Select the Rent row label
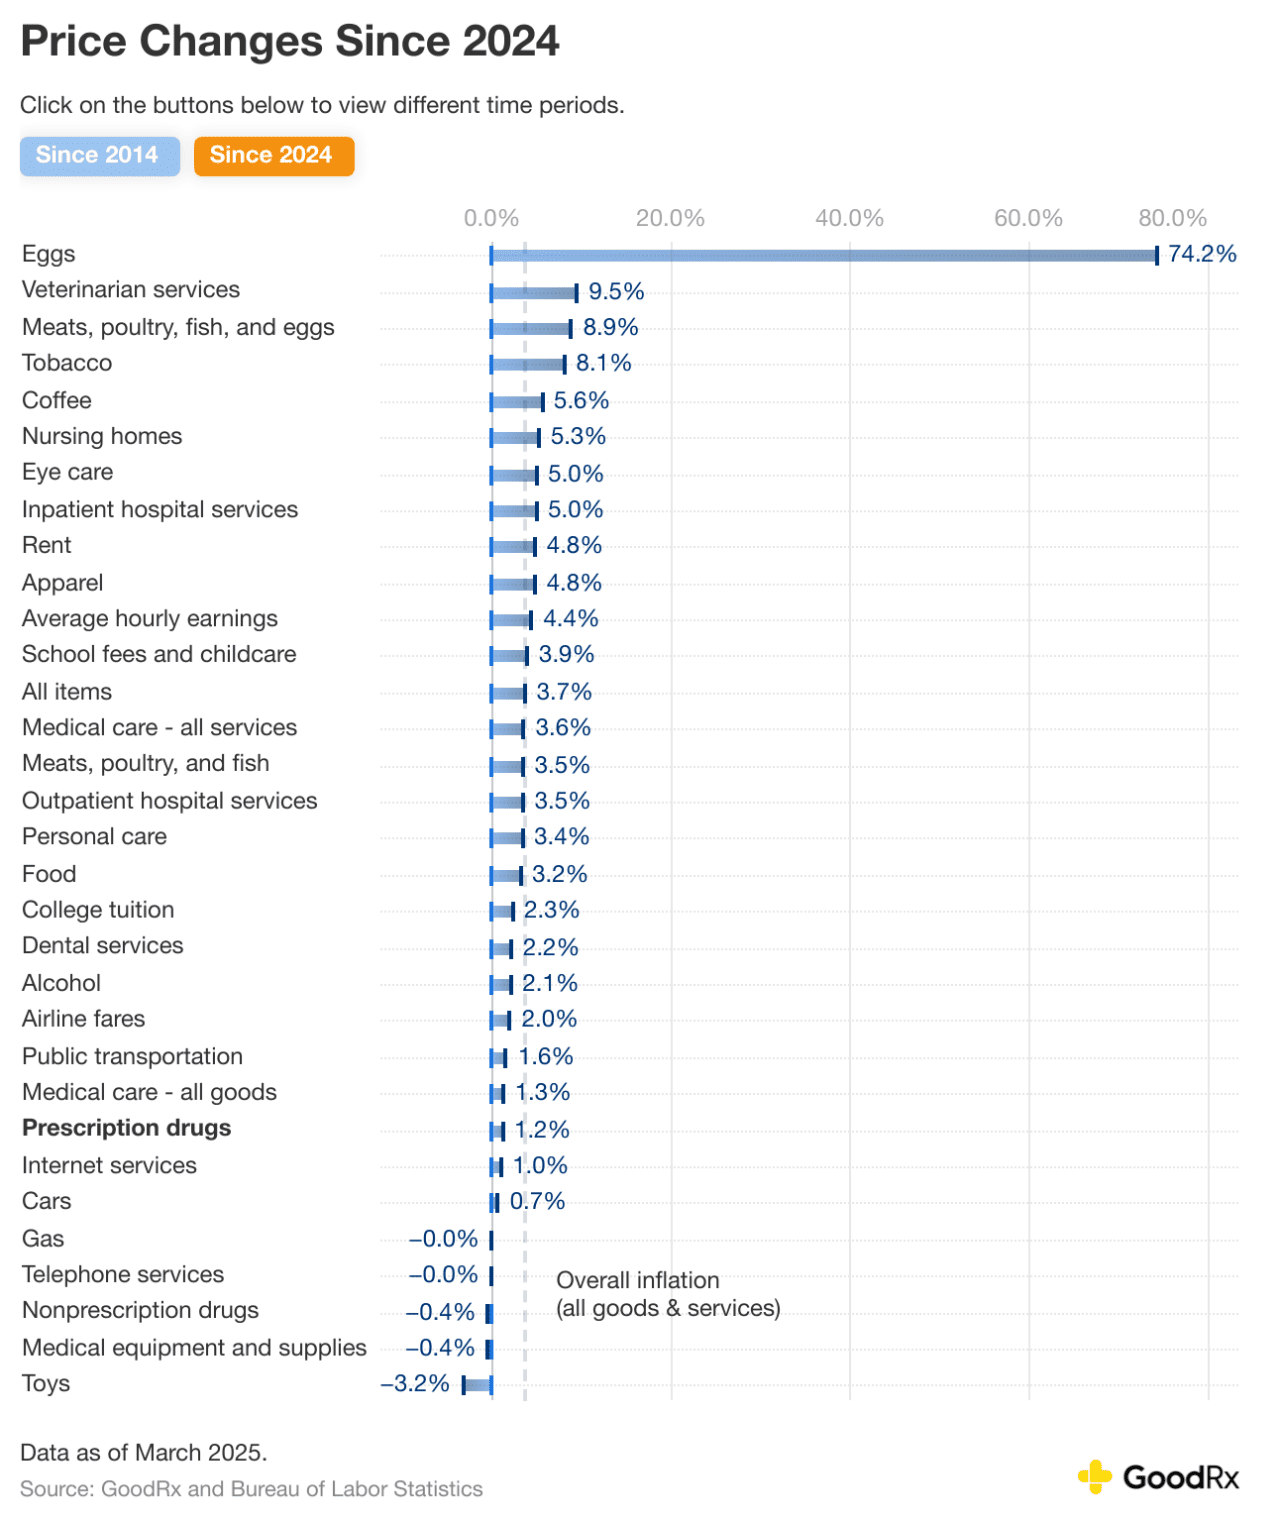This screenshot has width=1280, height=1524. pyautogui.click(x=45, y=545)
